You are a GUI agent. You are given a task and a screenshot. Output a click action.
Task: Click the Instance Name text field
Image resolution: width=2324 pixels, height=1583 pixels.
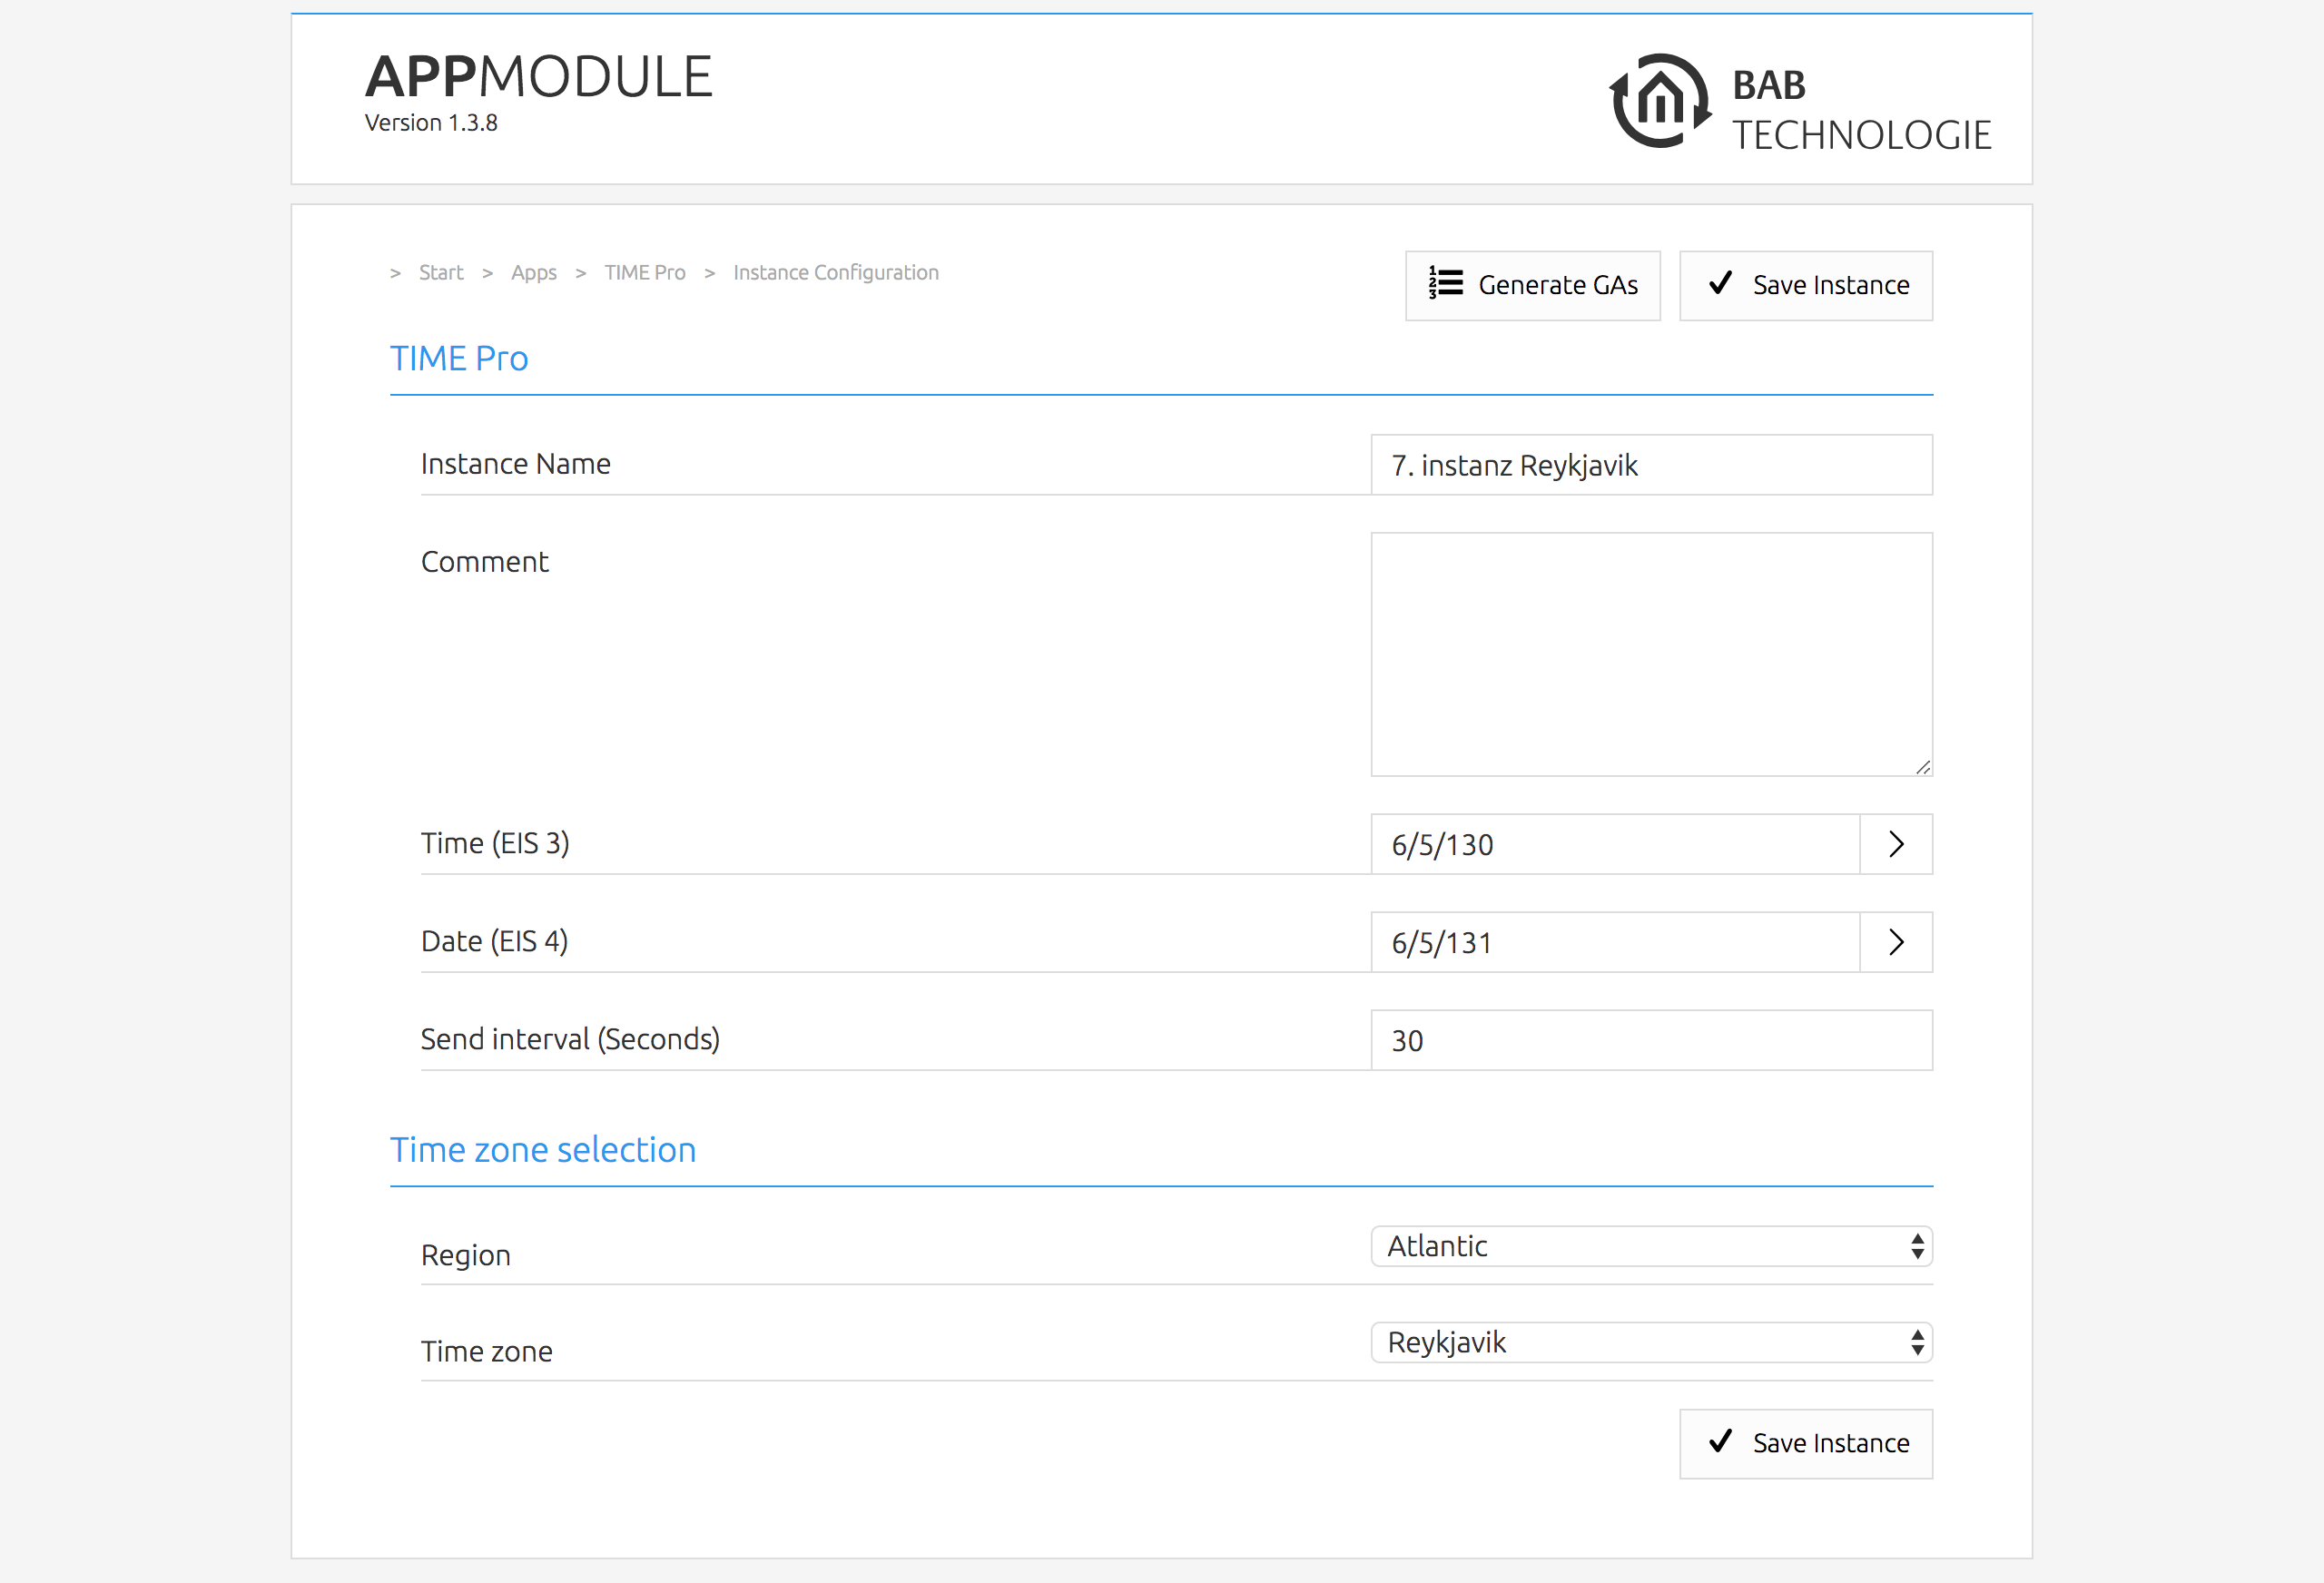[x=1650, y=465]
